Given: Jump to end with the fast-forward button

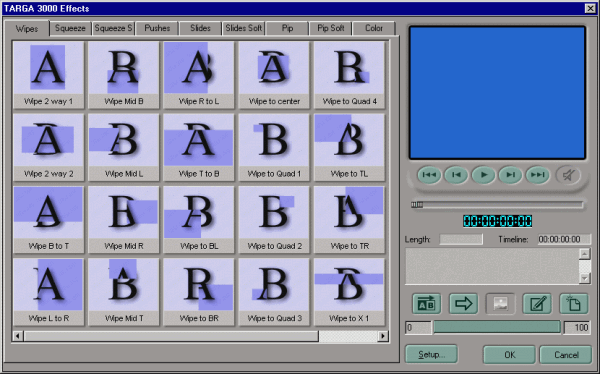Looking at the screenshot, I should pos(538,175).
